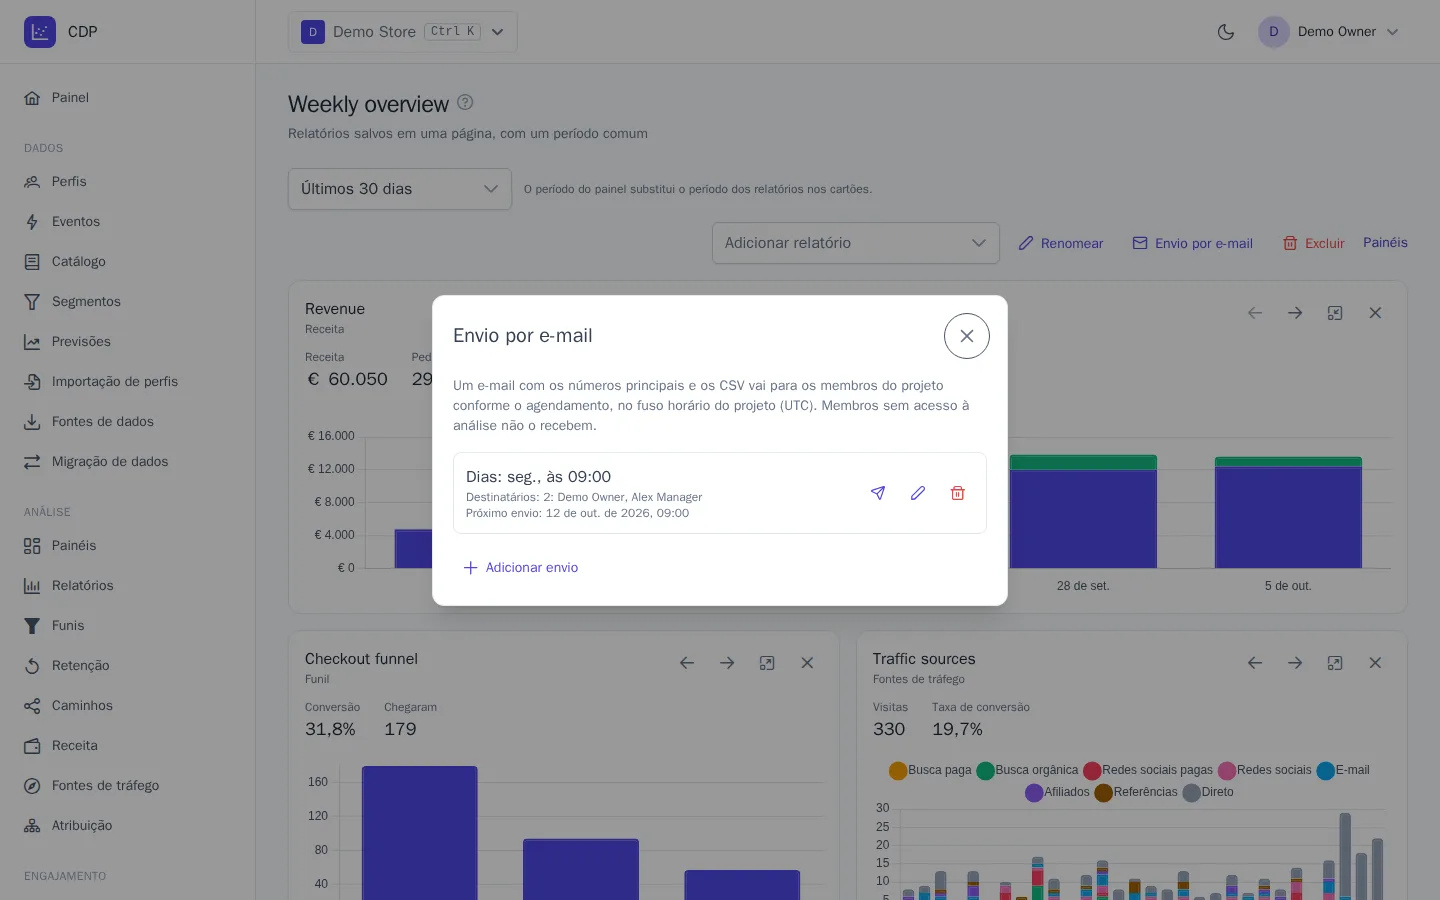Open the Demo Owner account menu

tap(1329, 32)
